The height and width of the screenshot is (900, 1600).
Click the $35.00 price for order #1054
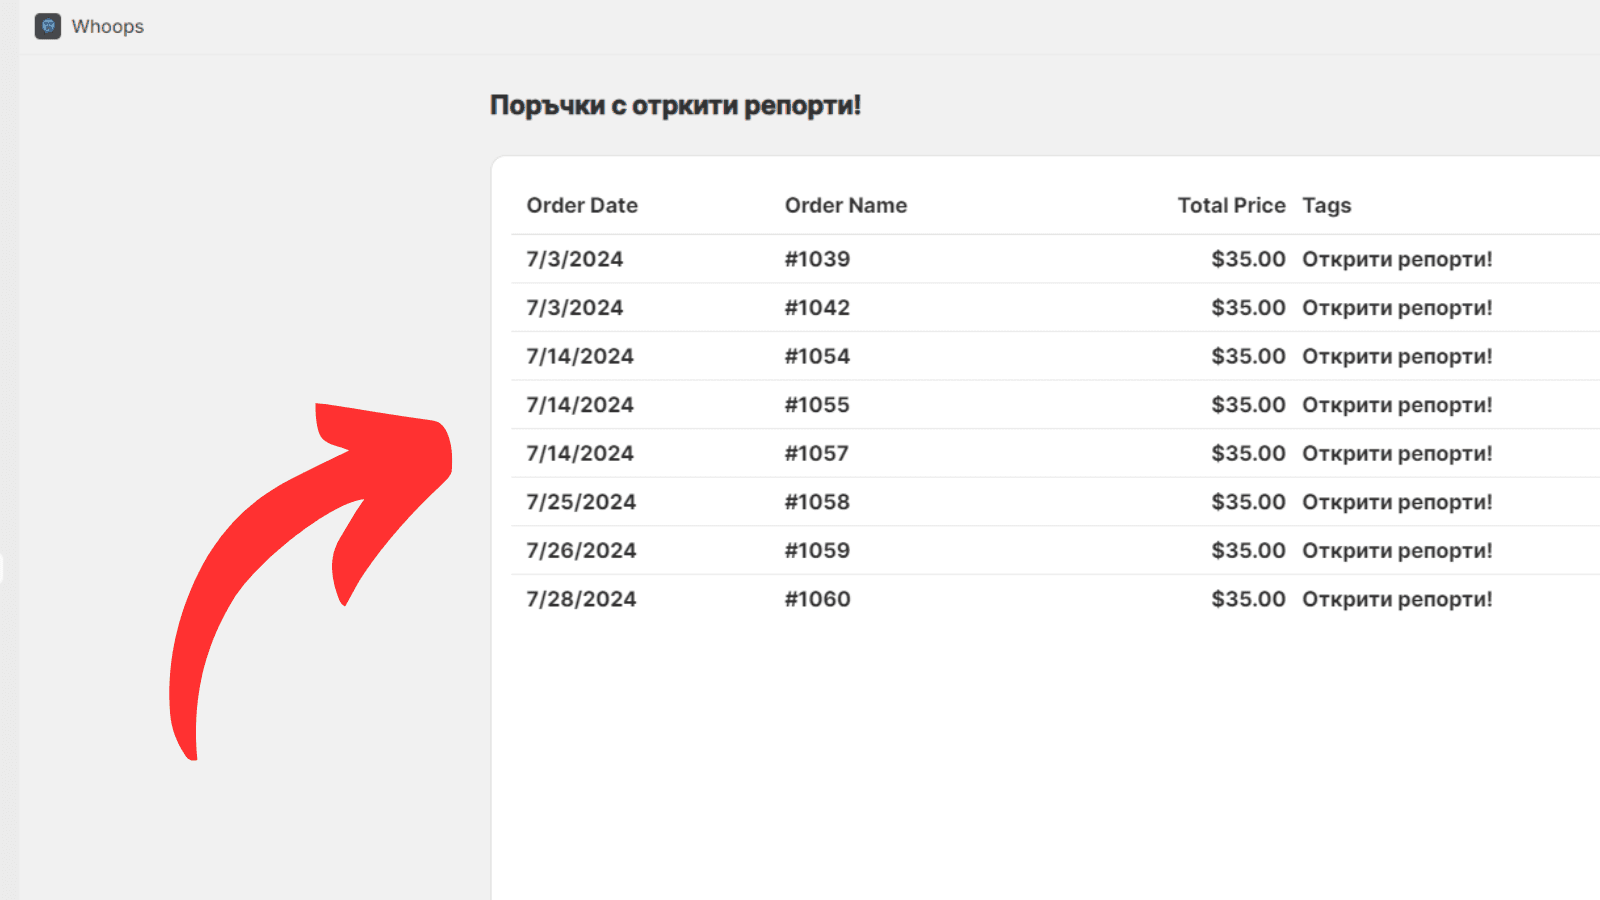pyautogui.click(x=1248, y=356)
